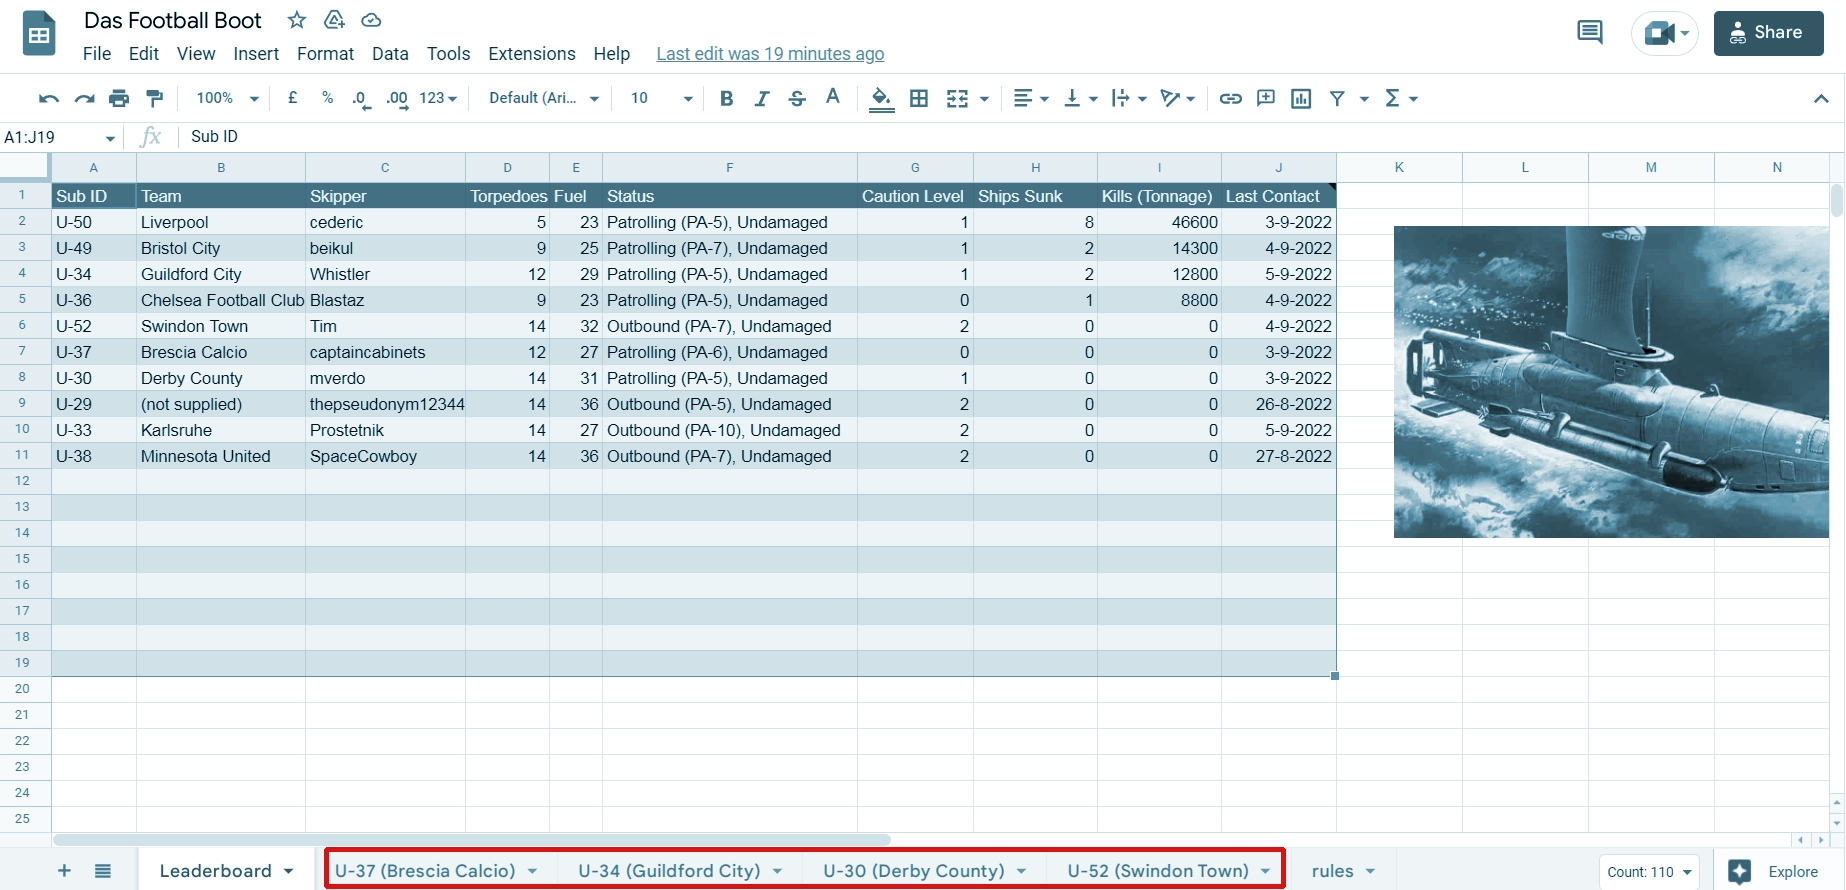Increase decimal places
This screenshot has height=890, width=1846.
[x=397, y=99]
